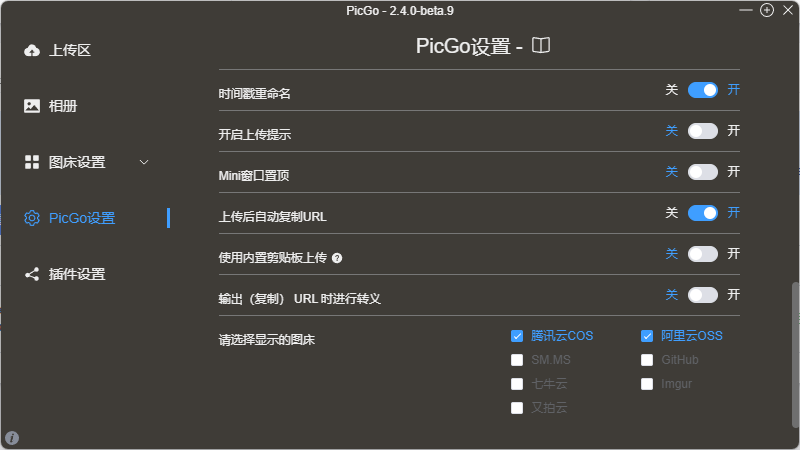This screenshot has width=800, height=450.
Task: Click the plugin settings share icon
Action: click(x=32, y=274)
